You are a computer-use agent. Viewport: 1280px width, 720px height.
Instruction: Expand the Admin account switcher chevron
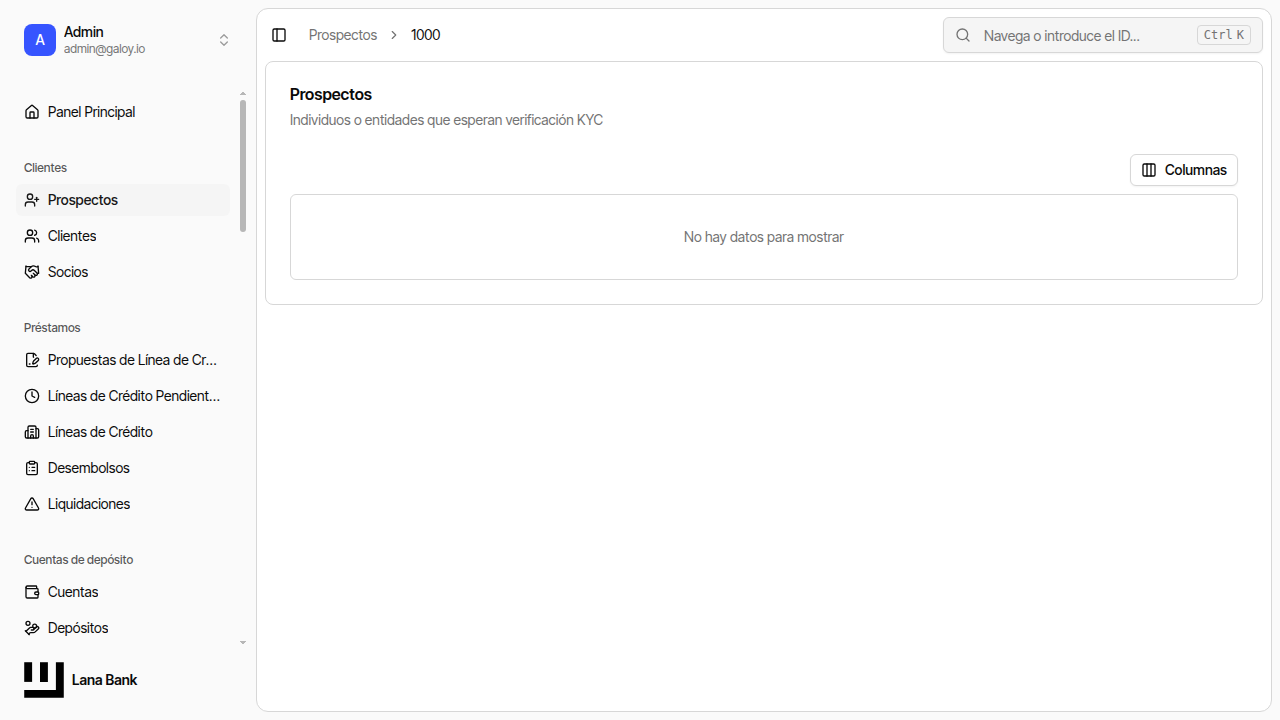click(224, 40)
